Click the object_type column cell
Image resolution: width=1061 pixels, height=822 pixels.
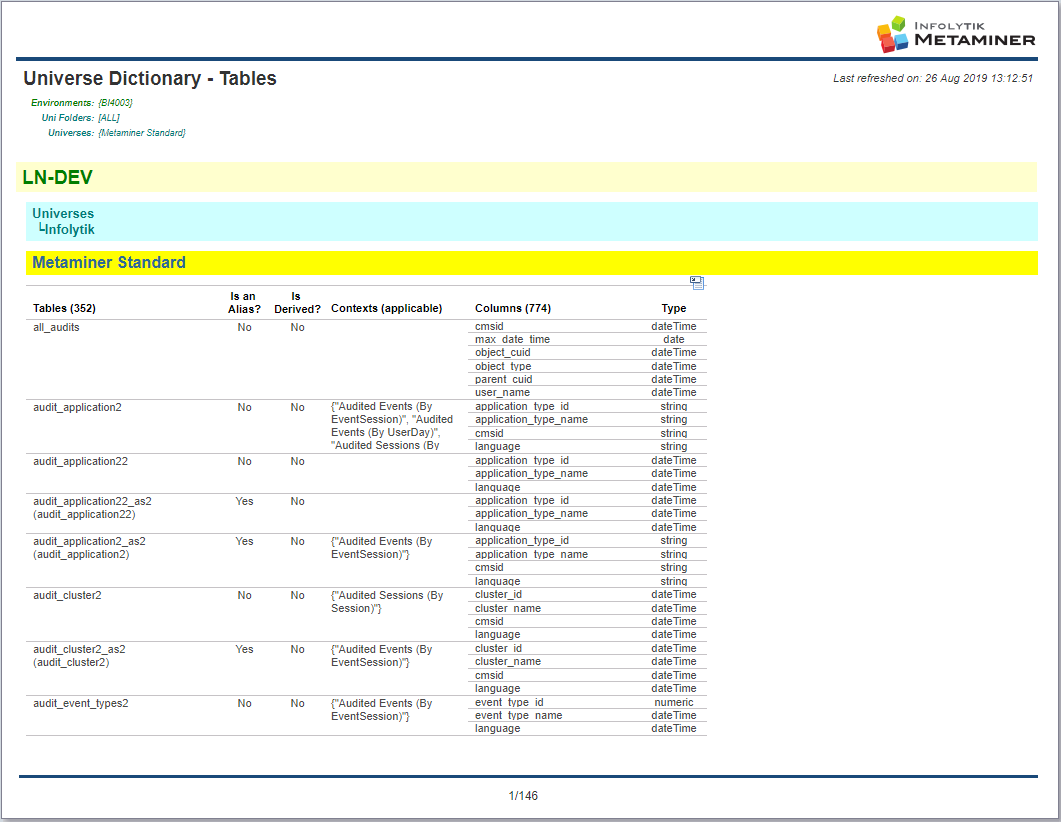pos(503,366)
